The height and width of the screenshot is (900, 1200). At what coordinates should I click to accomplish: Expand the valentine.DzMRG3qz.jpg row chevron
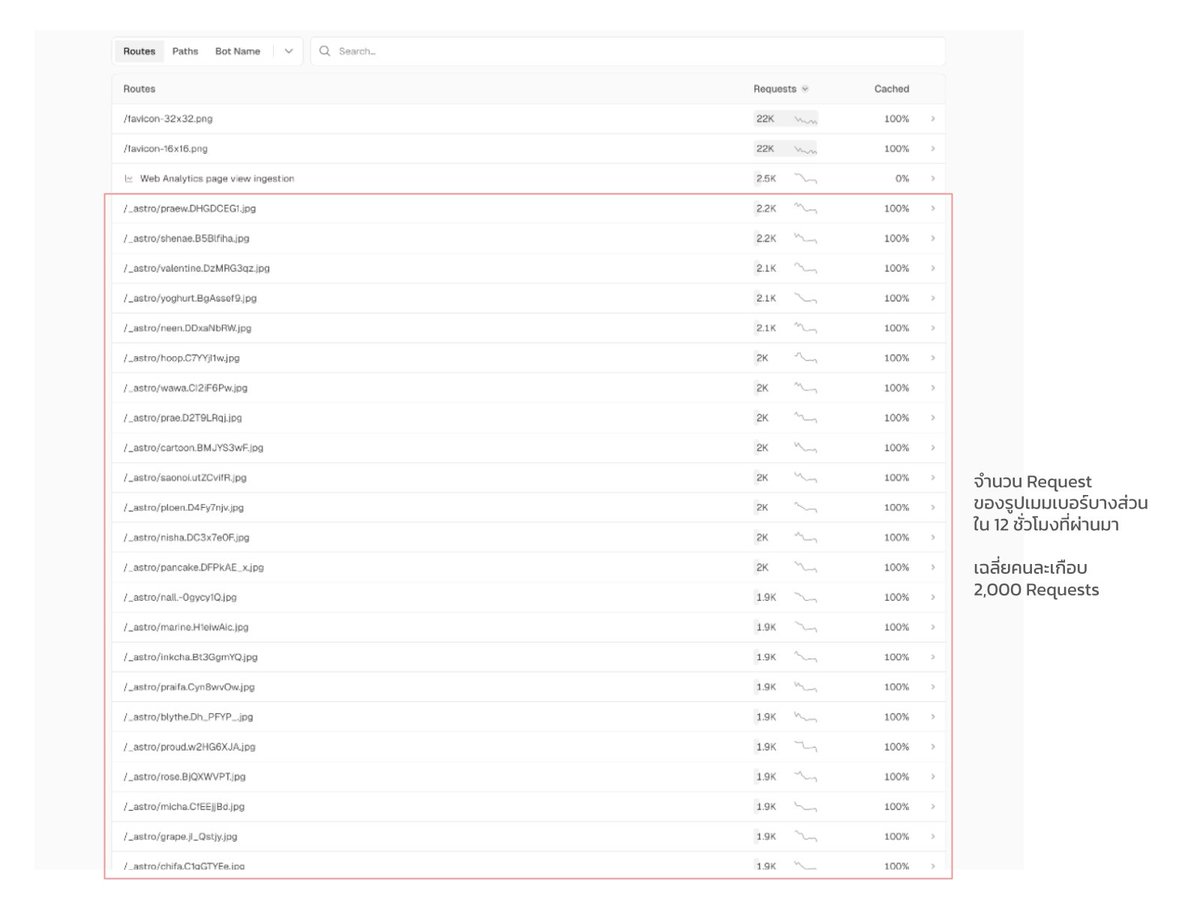933,268
